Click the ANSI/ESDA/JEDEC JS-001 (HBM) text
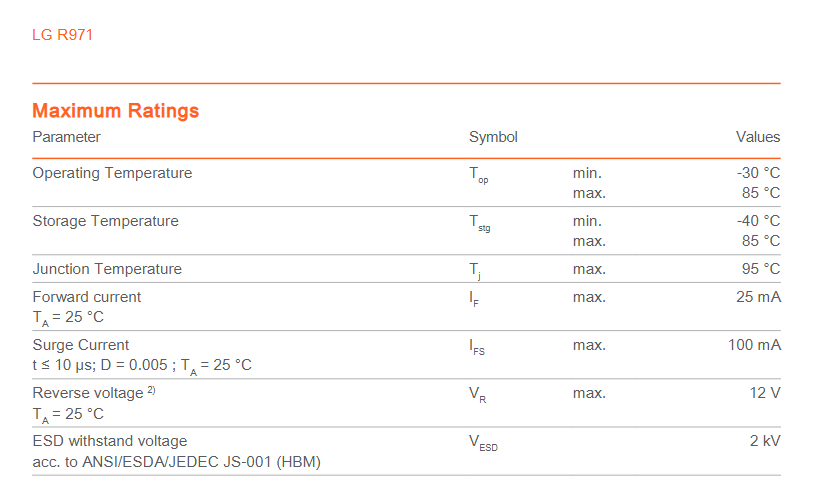Viewport: 817px width, 500px height. tap(201, 462)
